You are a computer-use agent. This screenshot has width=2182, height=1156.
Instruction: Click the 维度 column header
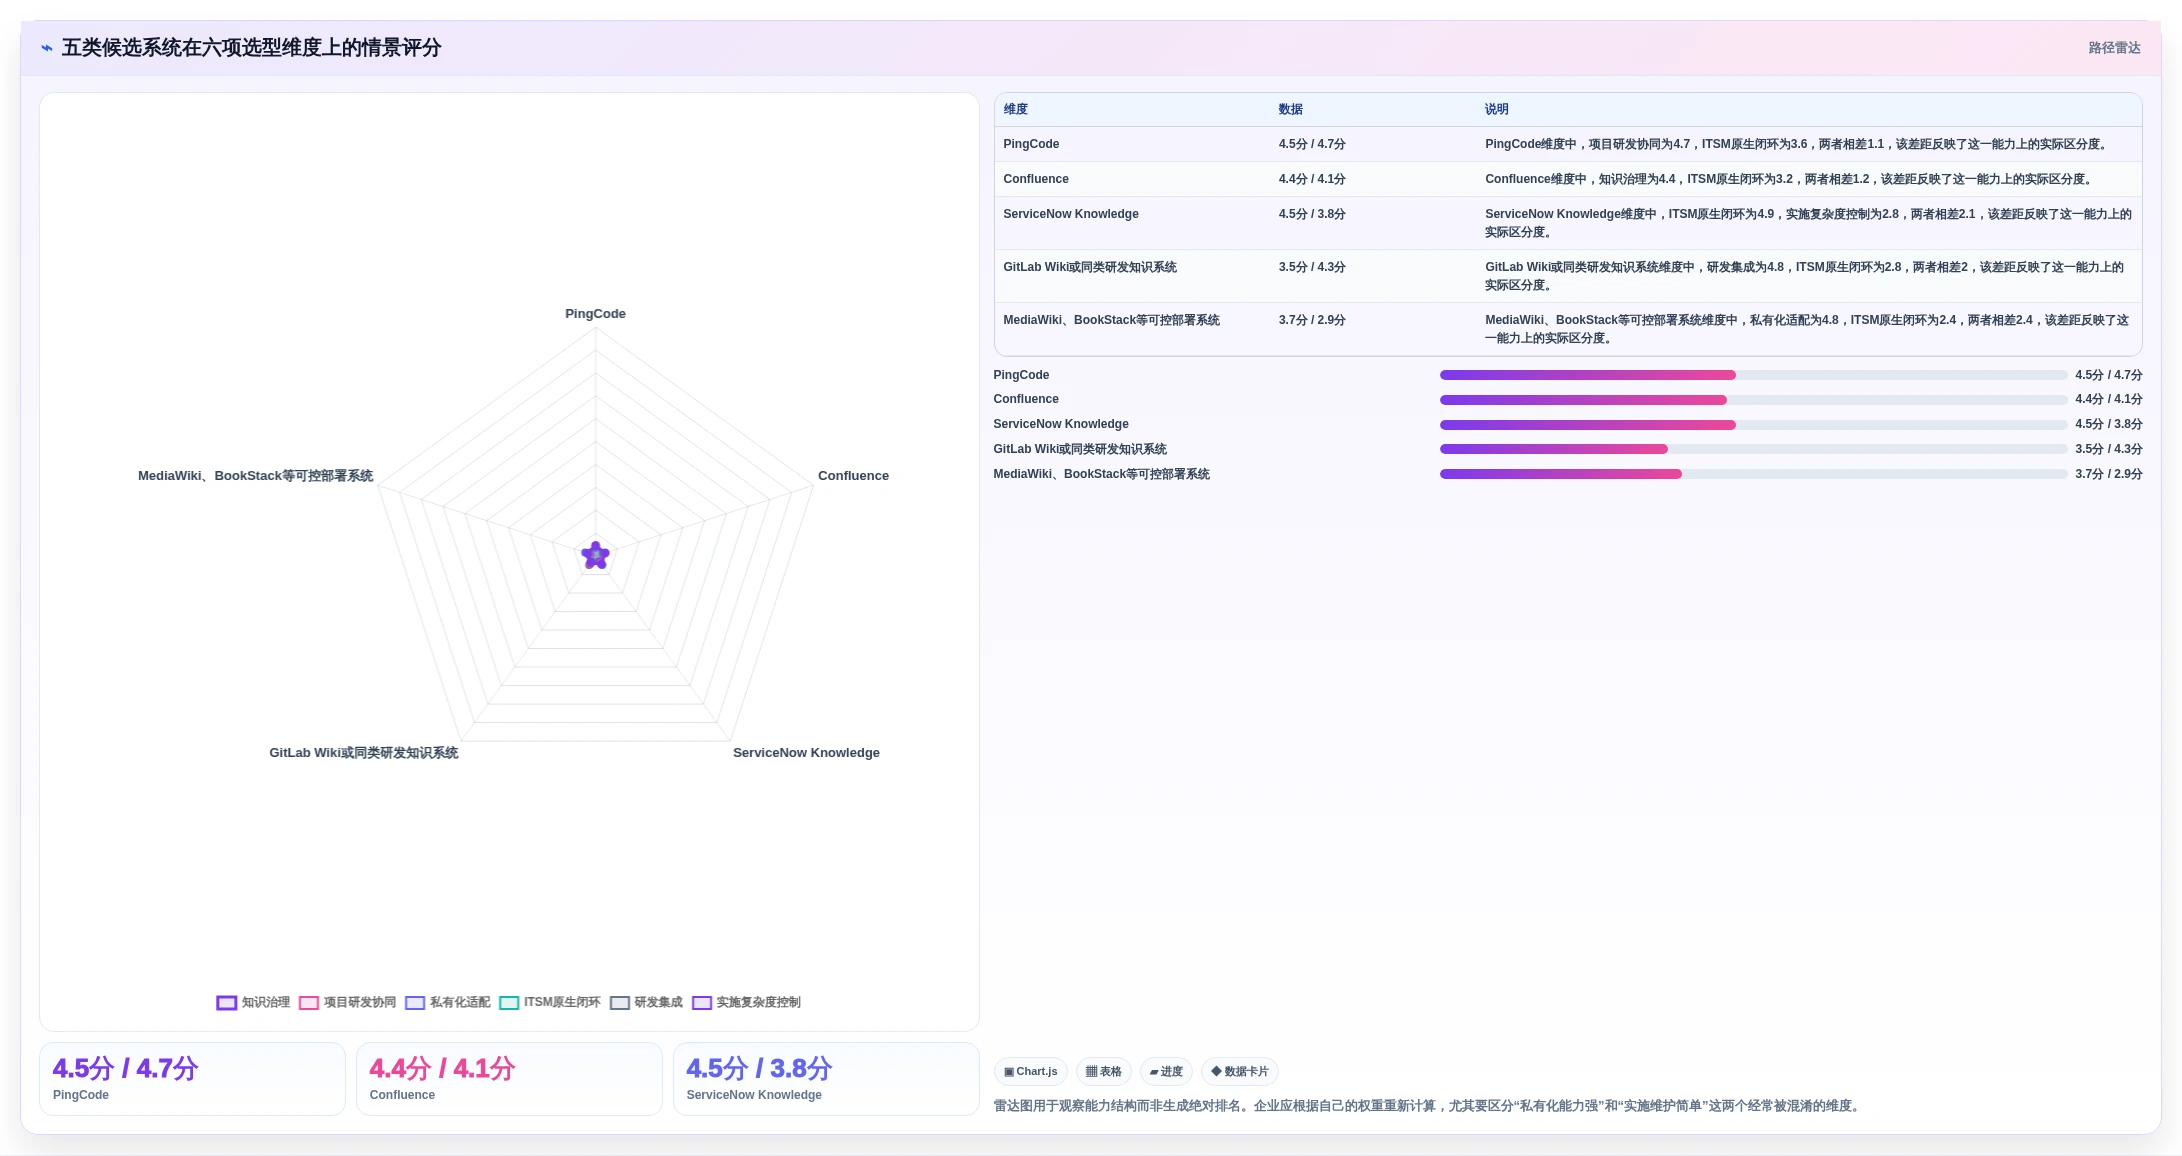click(x=1016, y=109)
